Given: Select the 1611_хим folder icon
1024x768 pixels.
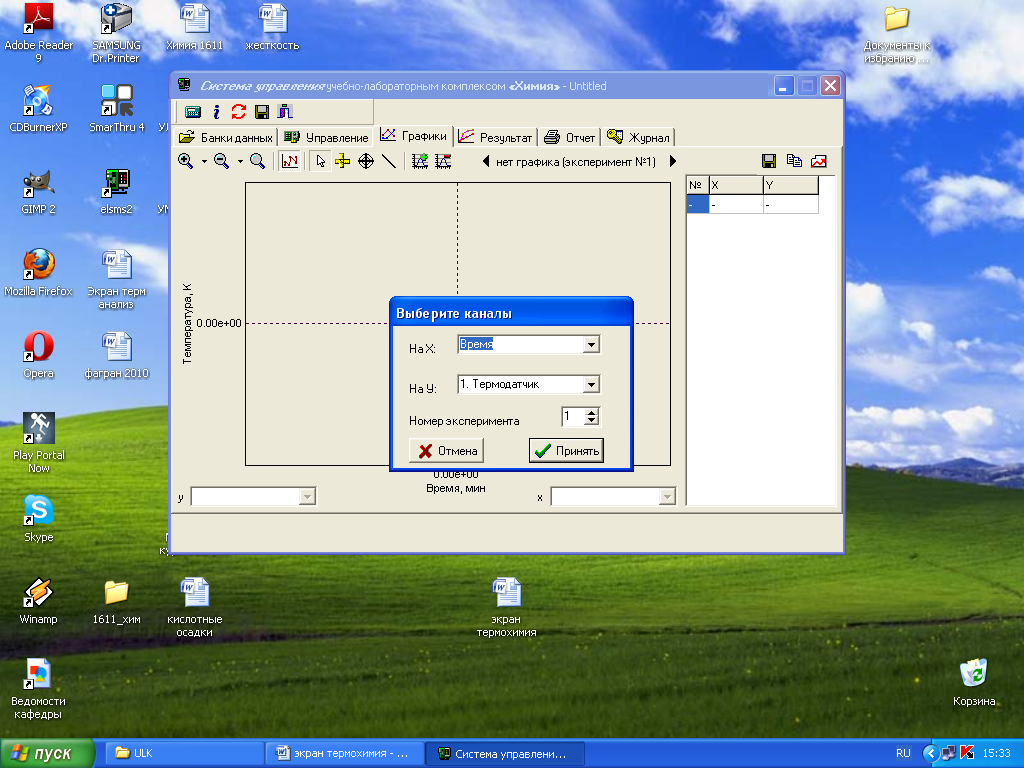Looking at the screenshot, I should click(116, 601).
